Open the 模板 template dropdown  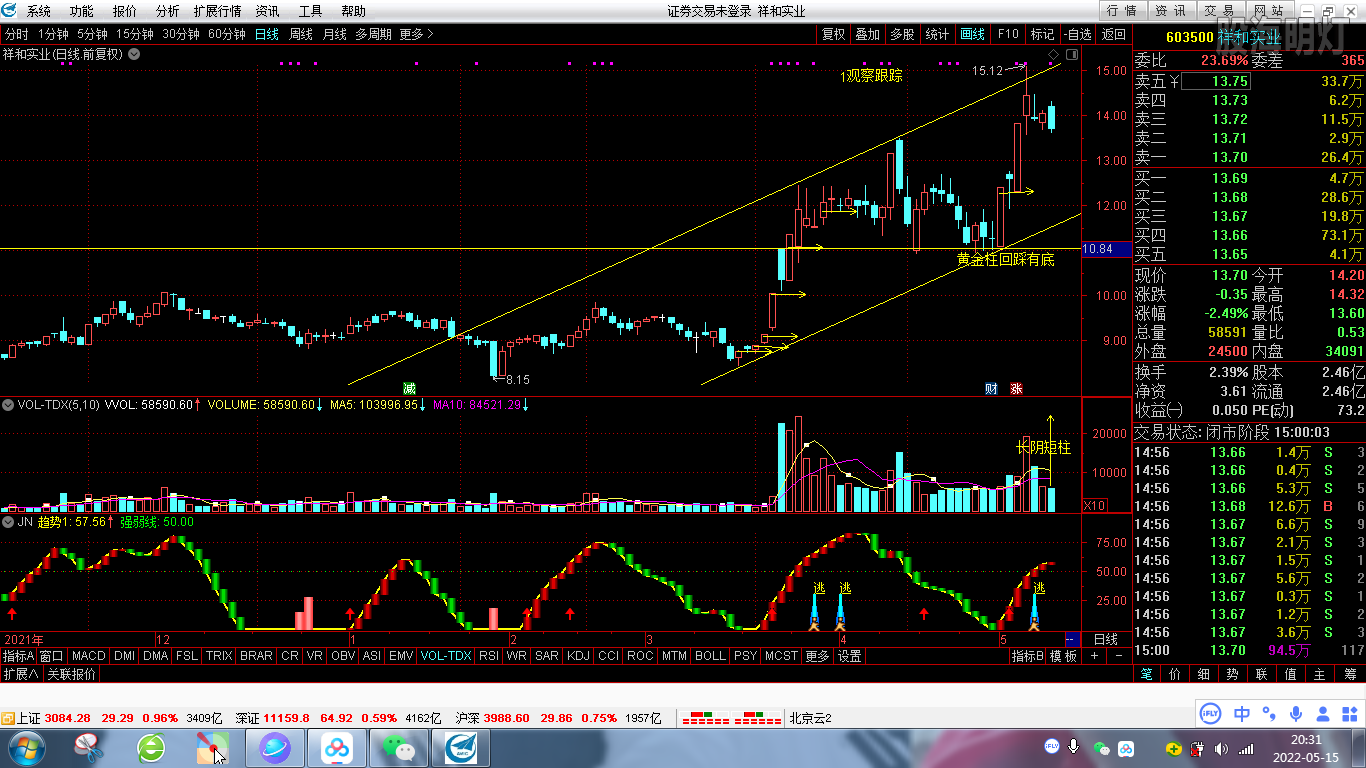click(1063, 656)
